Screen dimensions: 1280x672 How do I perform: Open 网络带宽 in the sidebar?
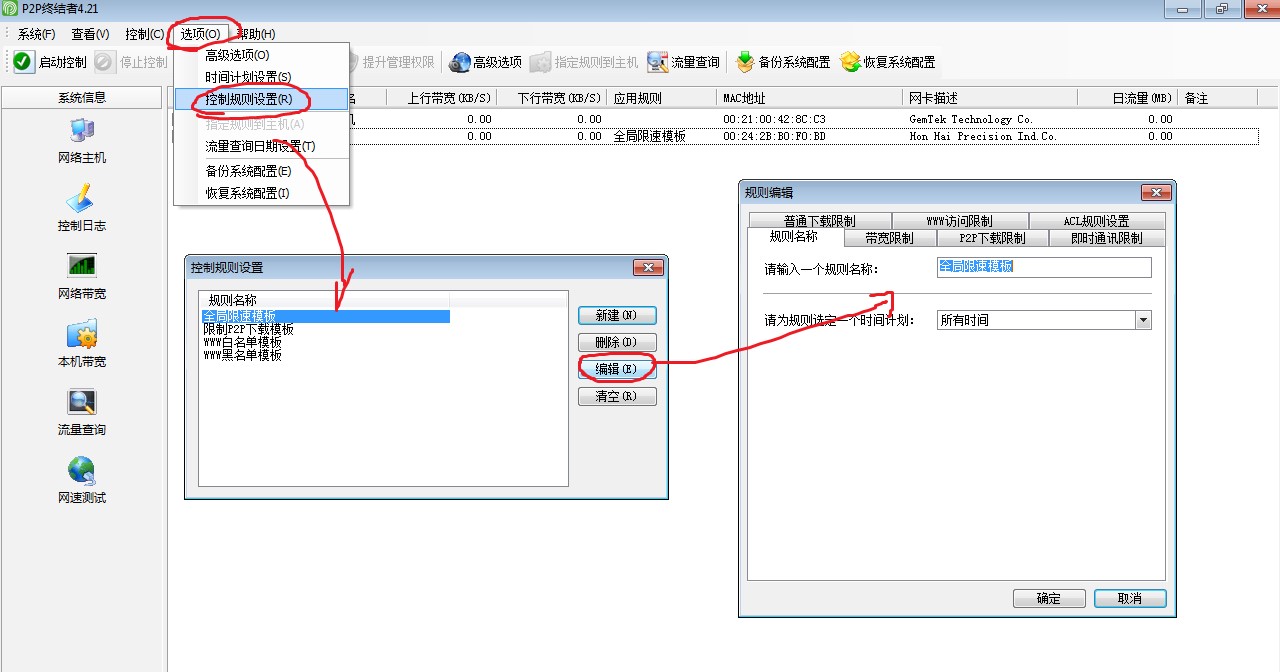pyautogui.click(x=82, y=276)
